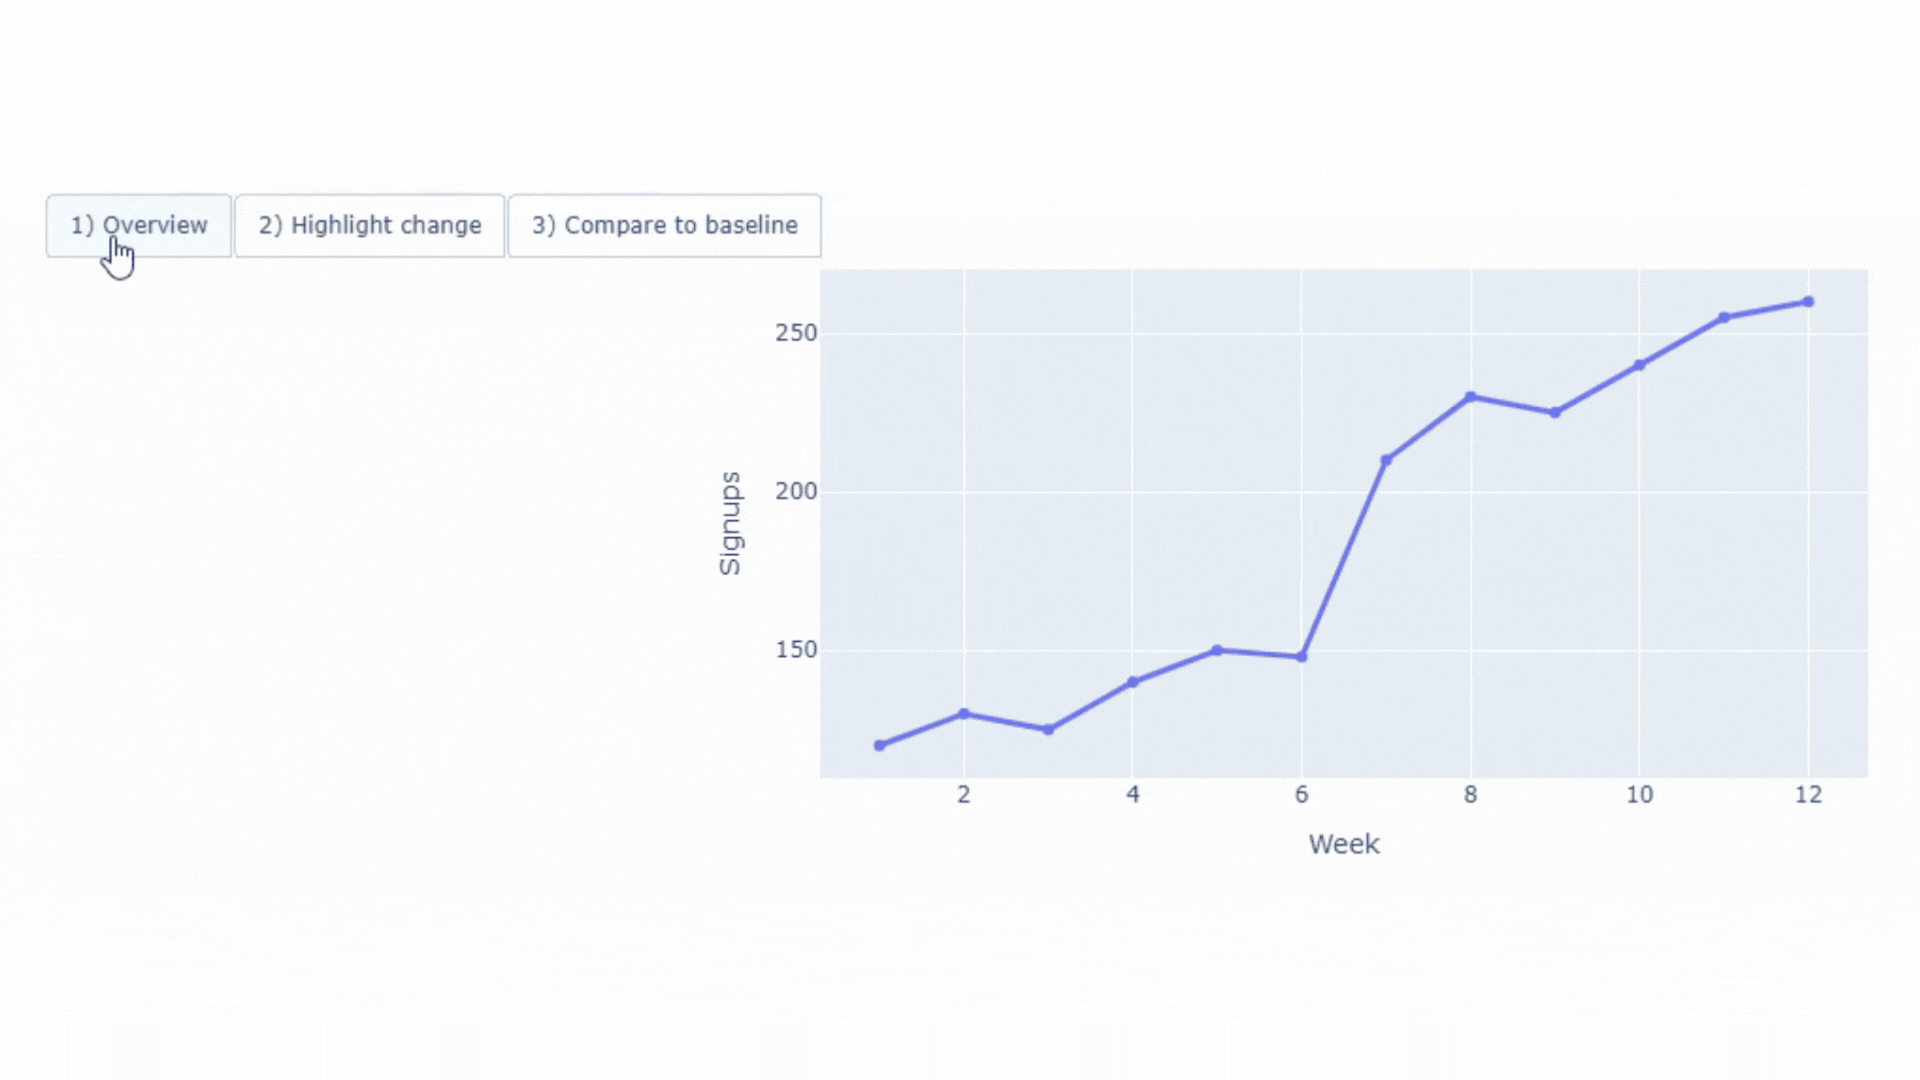Click the week 5 data point near 150 signups
Image resolution: width=1920 pixels, height=1080 pixels.
point(1217,650)
